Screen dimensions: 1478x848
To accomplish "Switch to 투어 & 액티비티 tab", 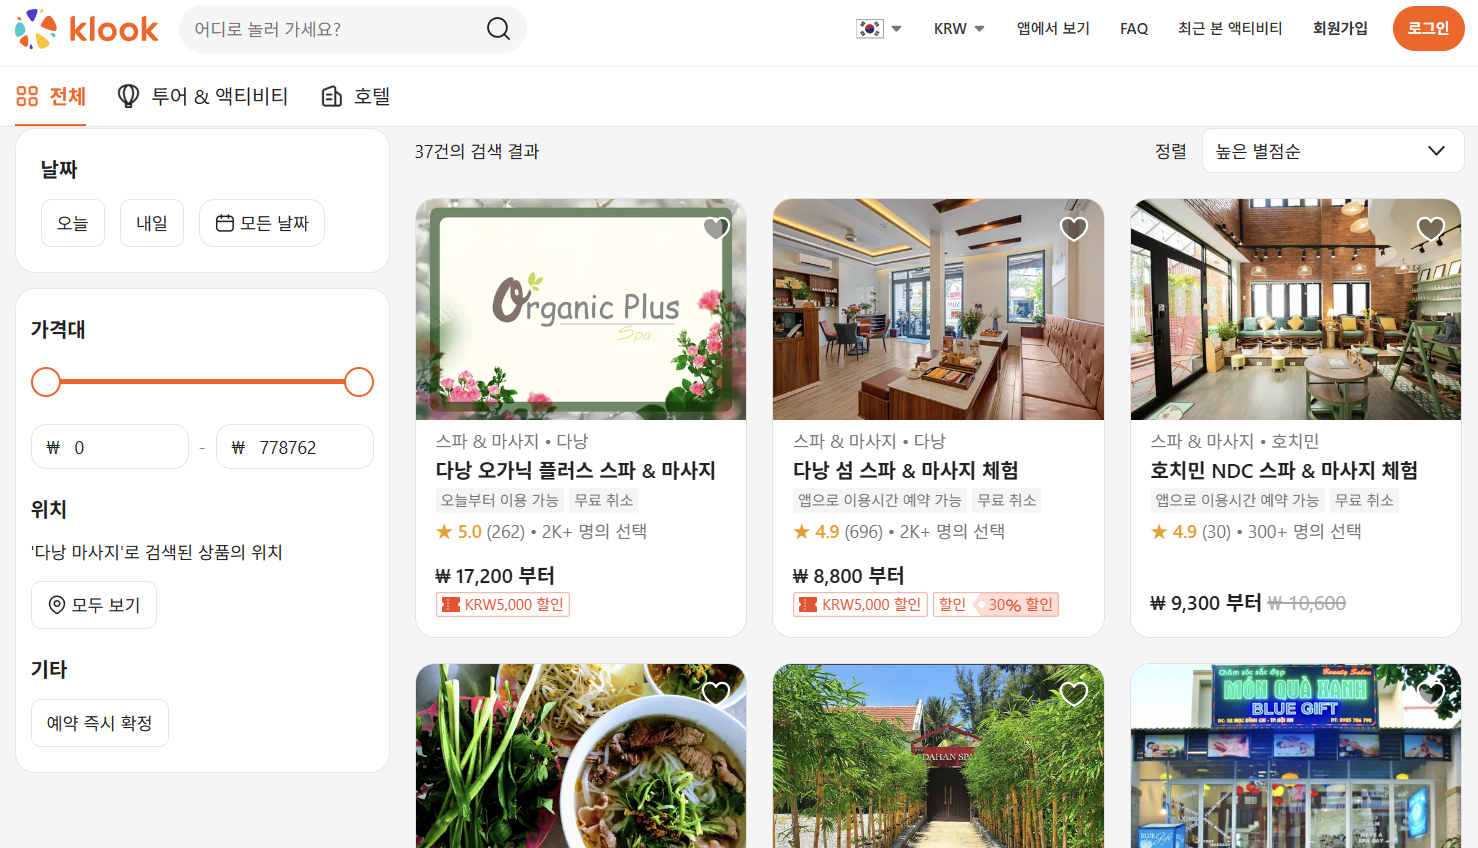I will pos(203,96).
